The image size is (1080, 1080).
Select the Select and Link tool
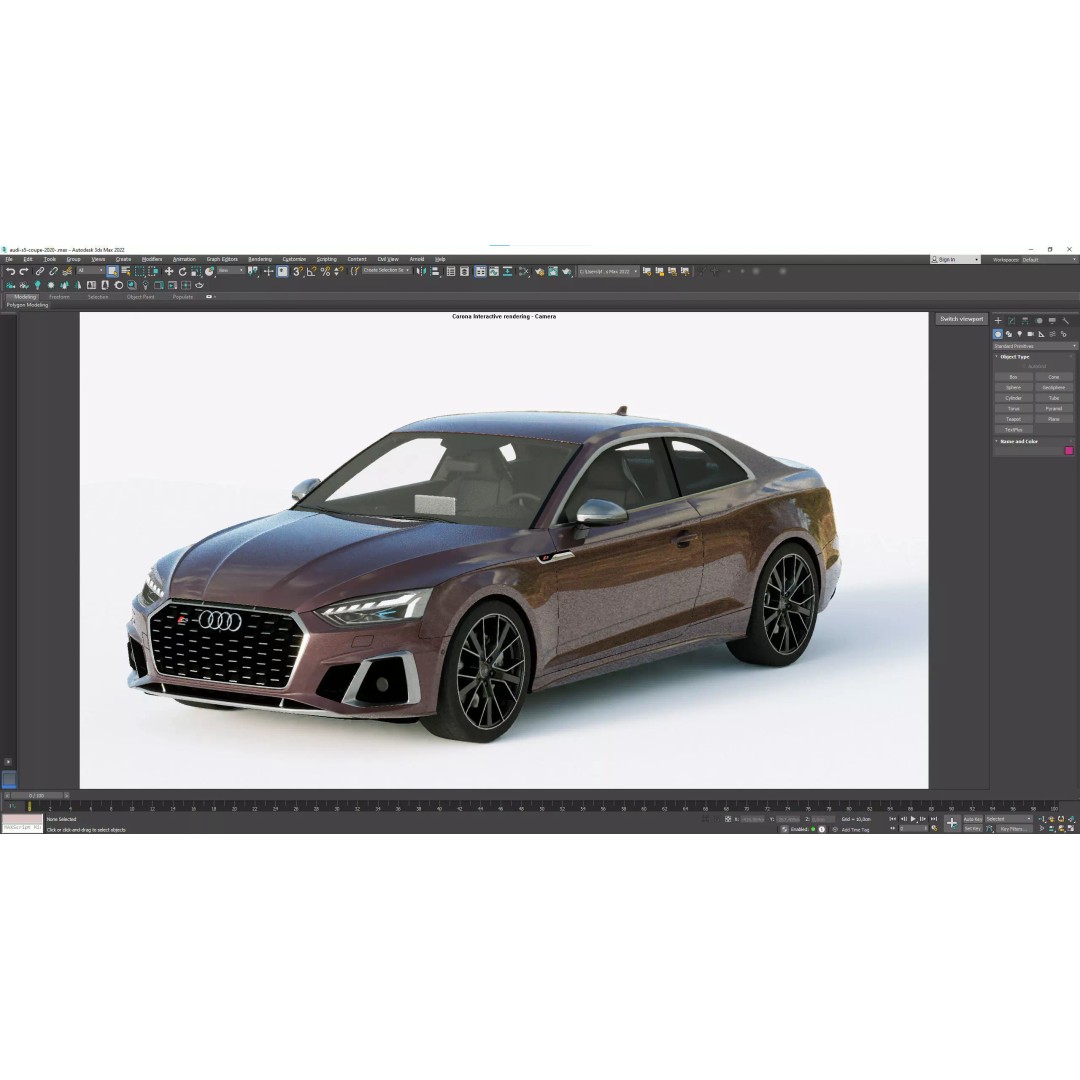tap(40, 271)
